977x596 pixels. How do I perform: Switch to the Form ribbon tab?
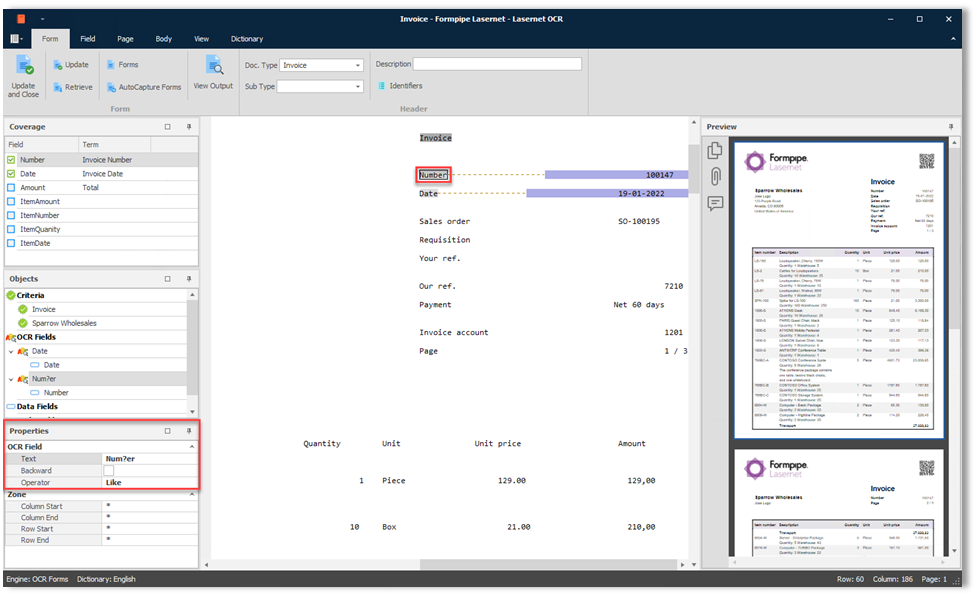pyautogui.click(x=50, y=39)
